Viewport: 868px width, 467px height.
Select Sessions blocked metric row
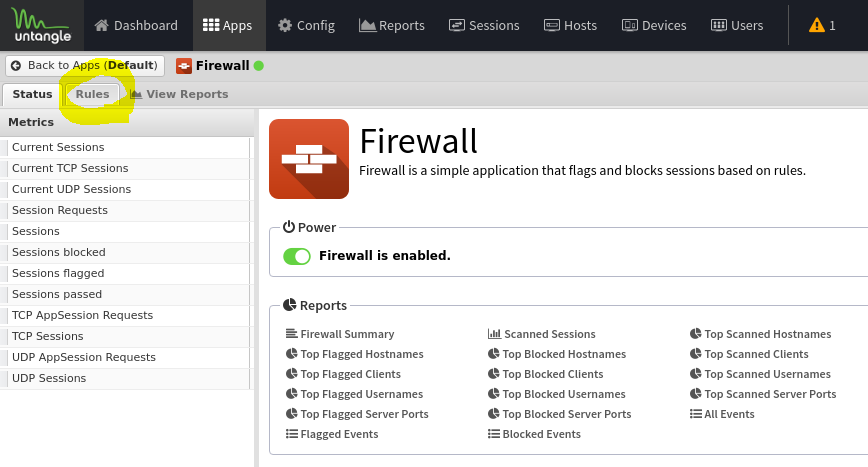pos(126,252)
